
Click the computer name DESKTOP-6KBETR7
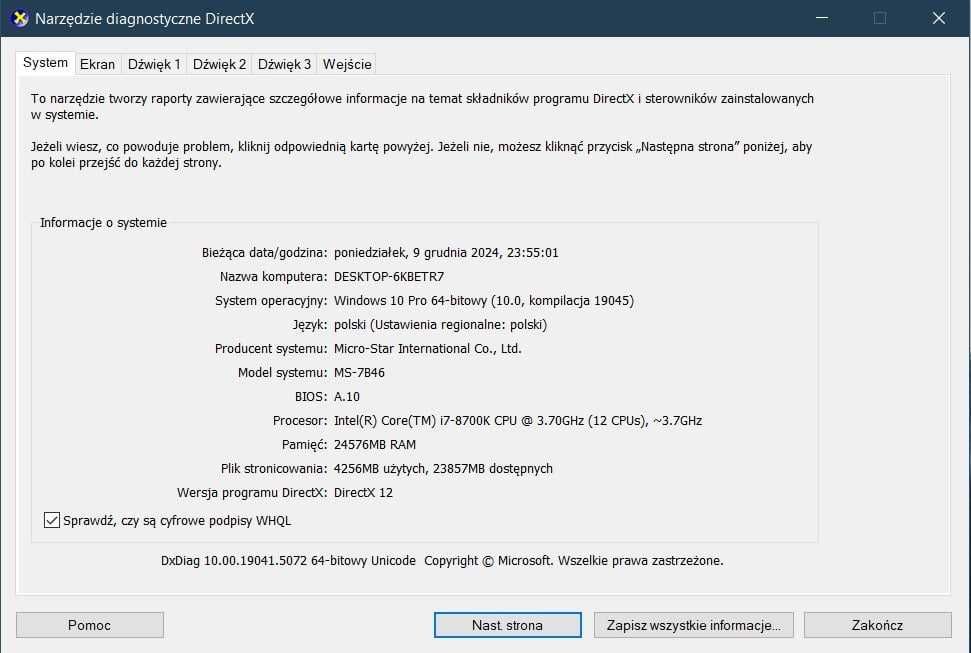[x=389, y=277]
